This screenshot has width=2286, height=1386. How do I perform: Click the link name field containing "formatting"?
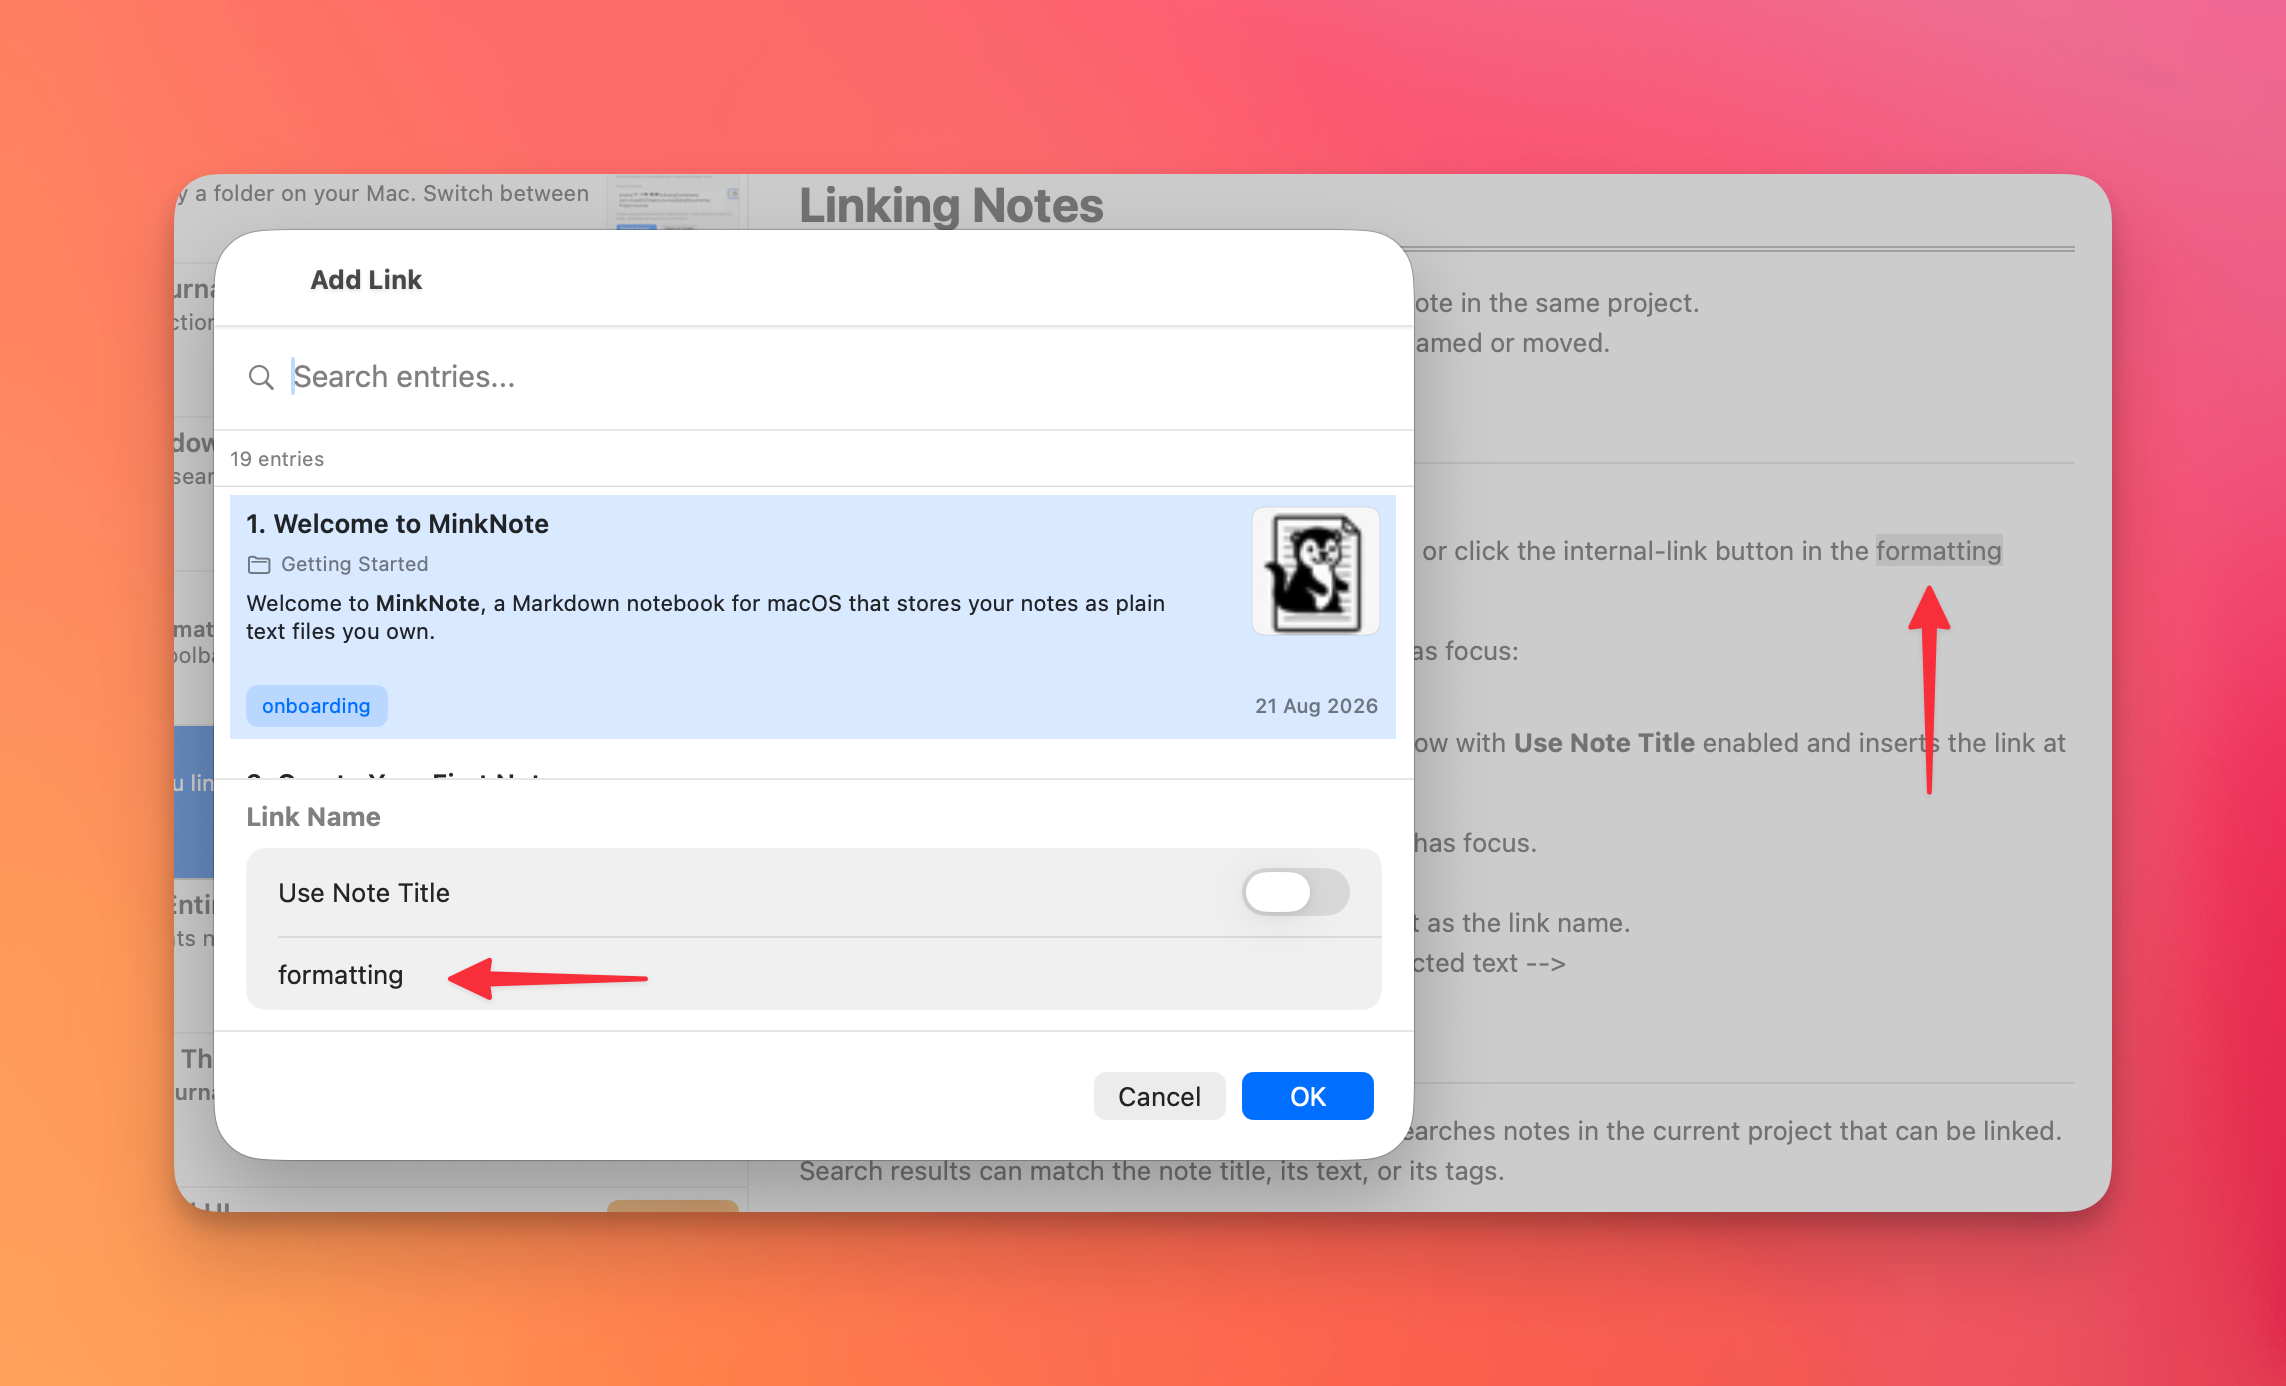814,975
